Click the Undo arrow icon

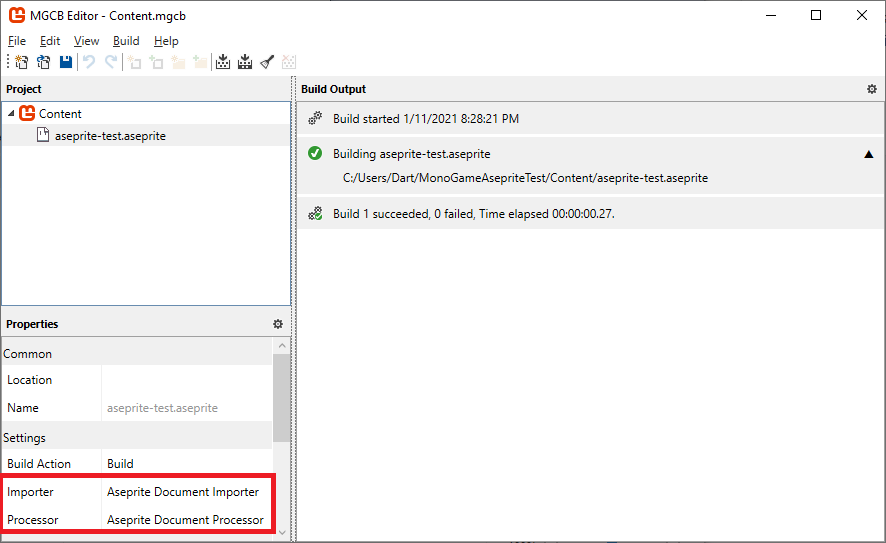[x=89, y=62]
